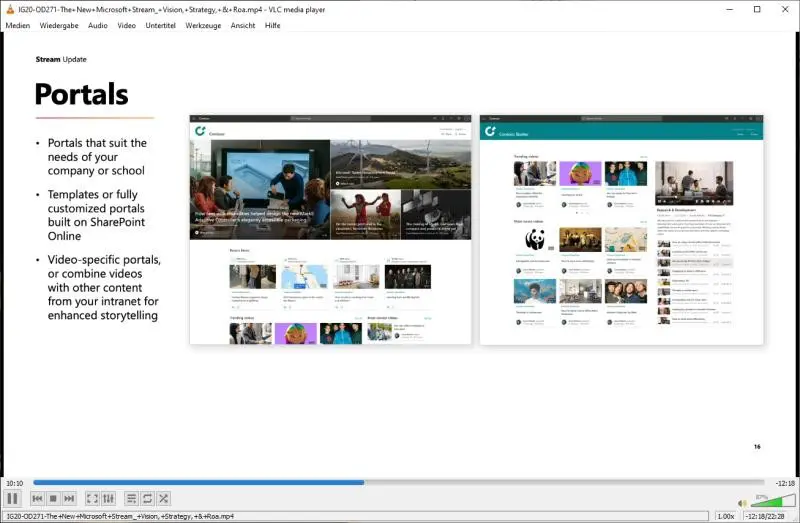
Task: Click the 1.00x playback speed indicator
Action: point(725,516)
